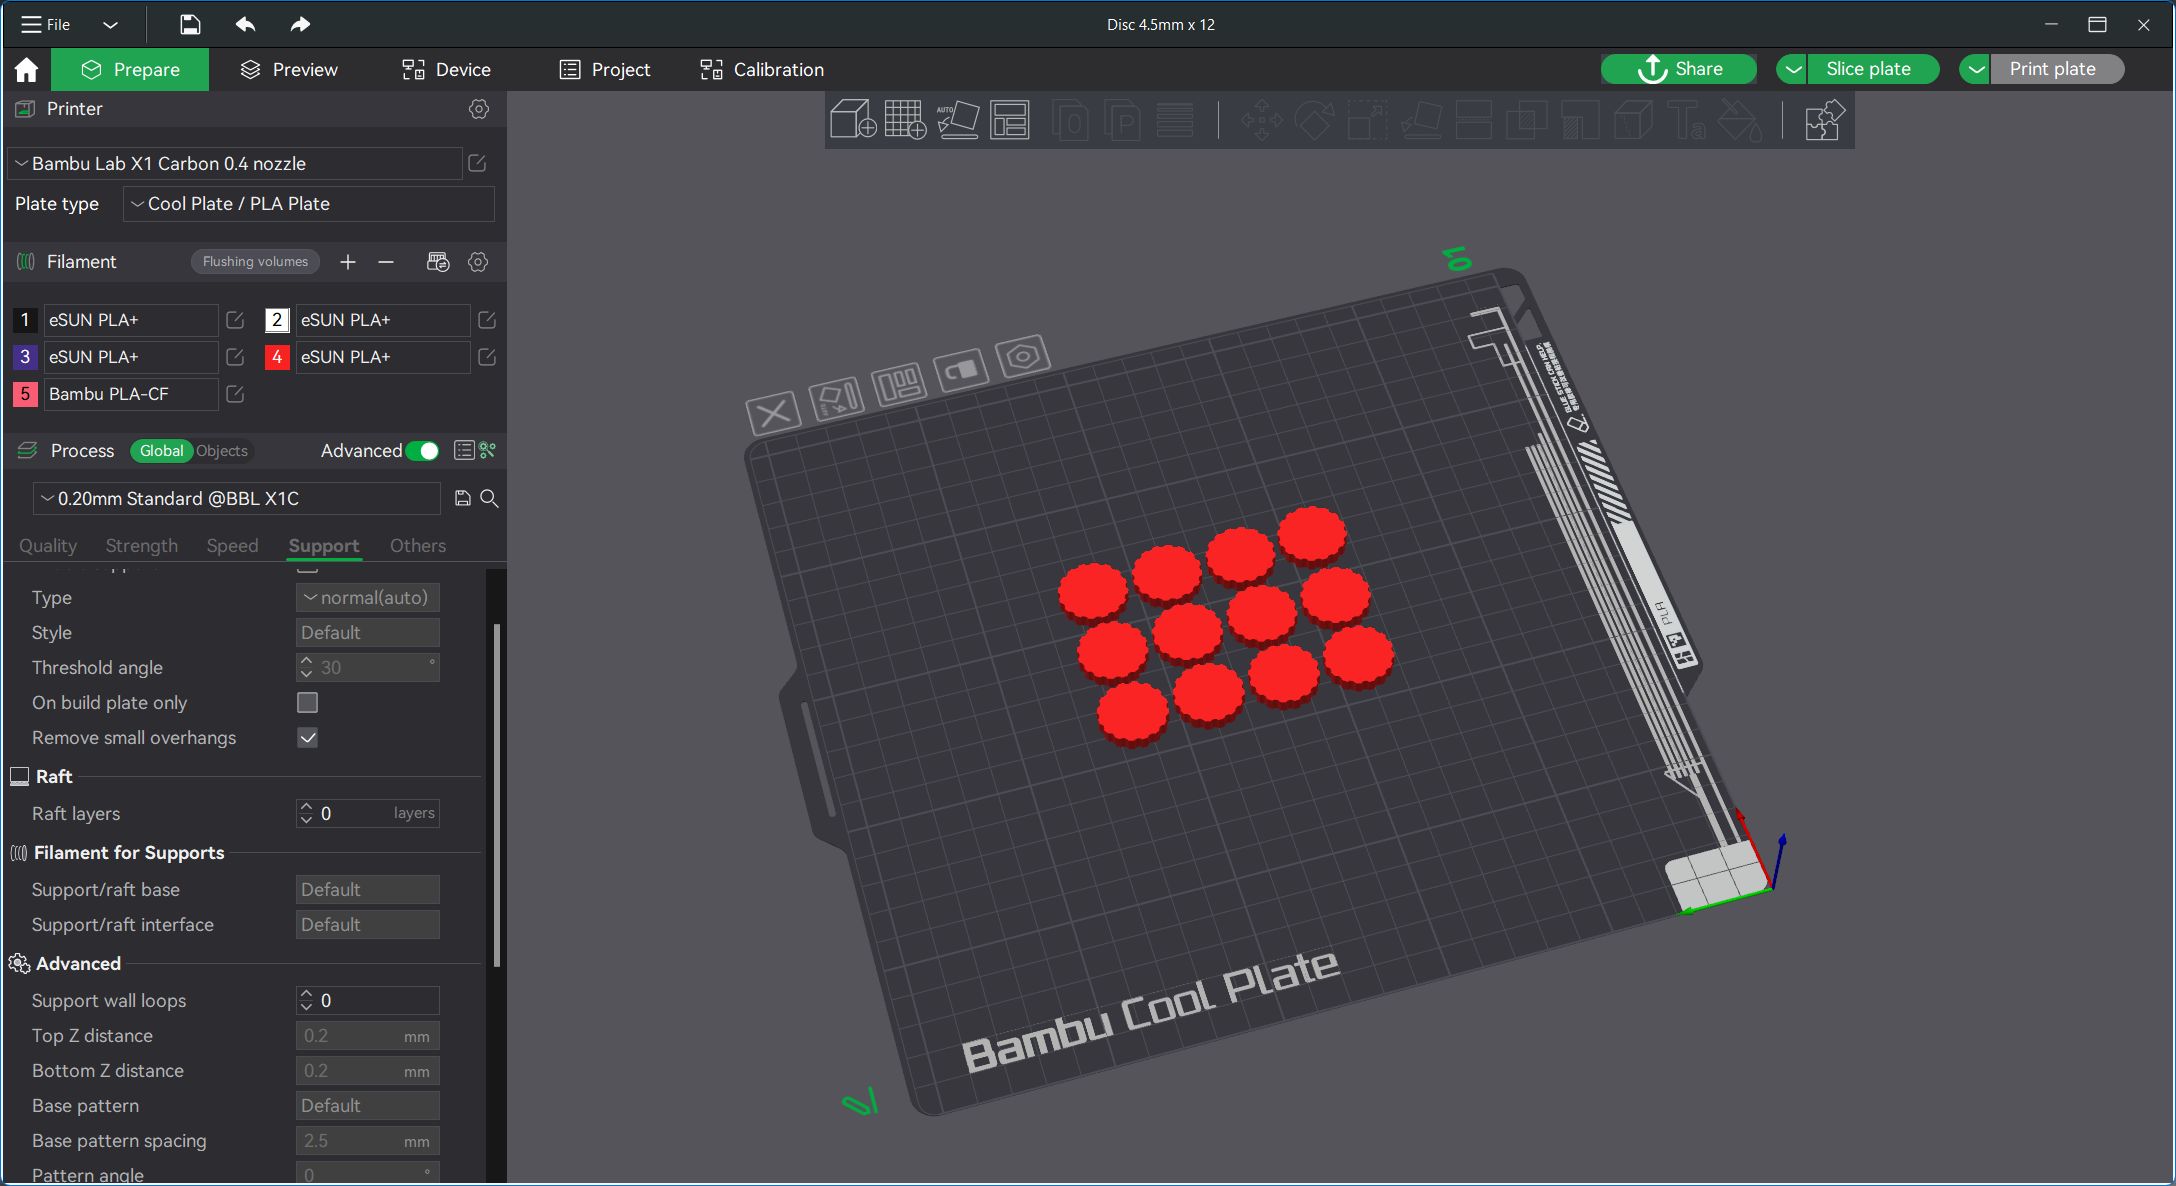Open the Assembly view icon in toolbar

tap(1823, 120)
